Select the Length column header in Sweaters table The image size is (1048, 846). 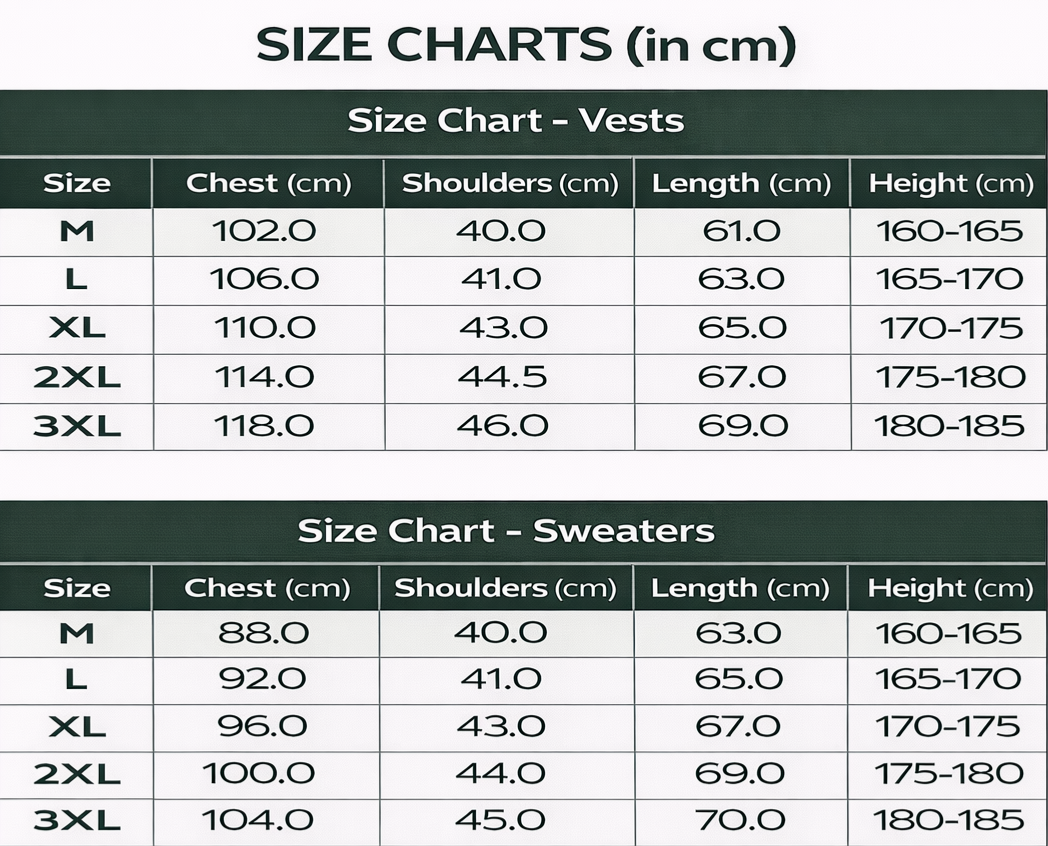(x=740, y=588)
